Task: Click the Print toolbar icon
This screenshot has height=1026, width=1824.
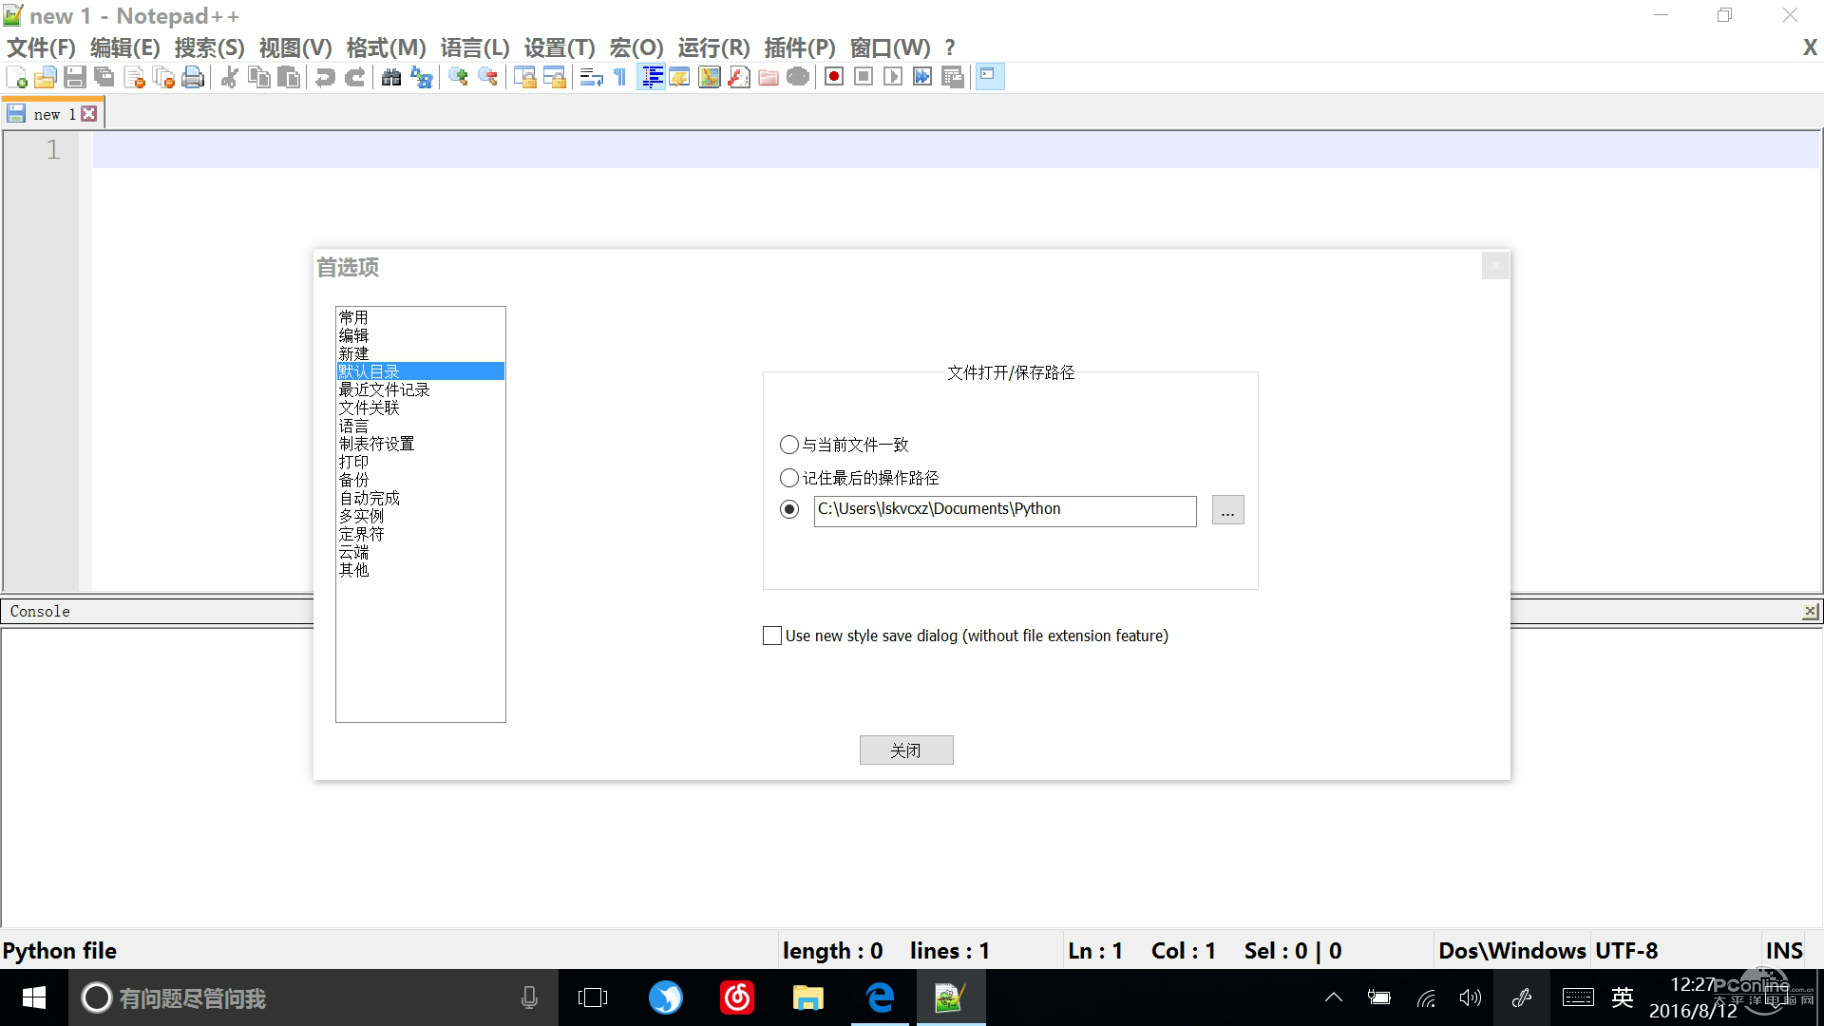Action: [193, 77]
